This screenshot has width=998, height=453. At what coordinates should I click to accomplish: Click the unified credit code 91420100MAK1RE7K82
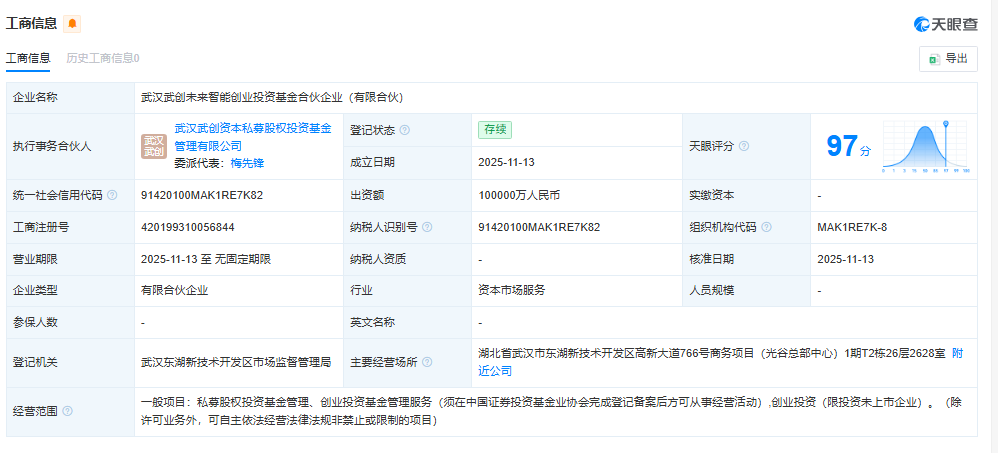coord(202,195)
